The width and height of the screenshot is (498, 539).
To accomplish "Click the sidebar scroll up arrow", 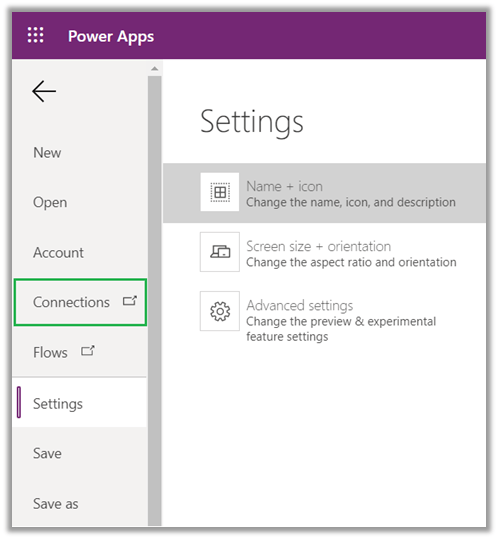I will click(155, 69).
